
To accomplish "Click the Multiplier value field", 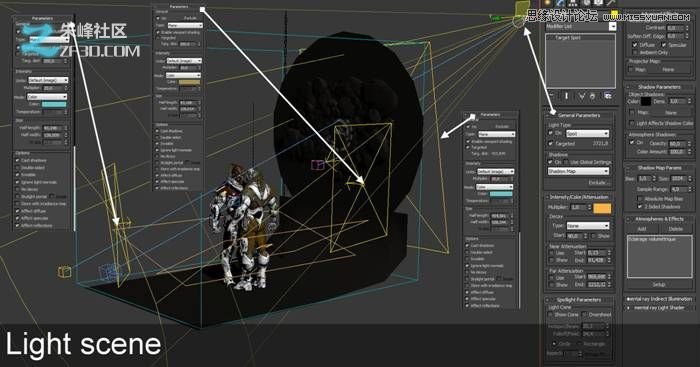I will (x=579, y=208).
